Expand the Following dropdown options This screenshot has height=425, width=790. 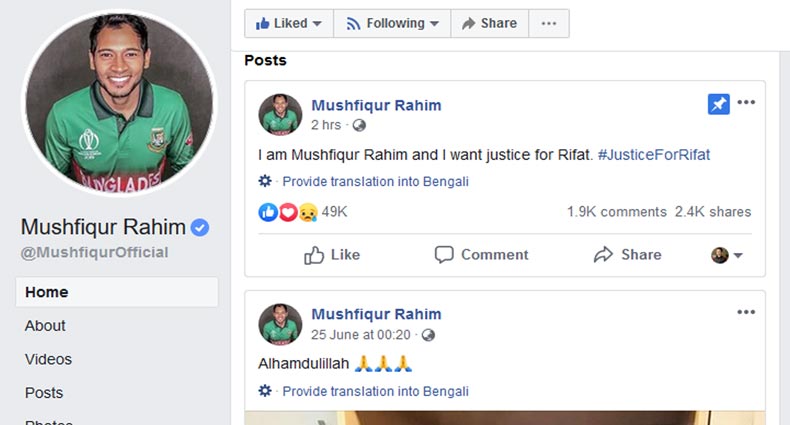click(392, 23)
